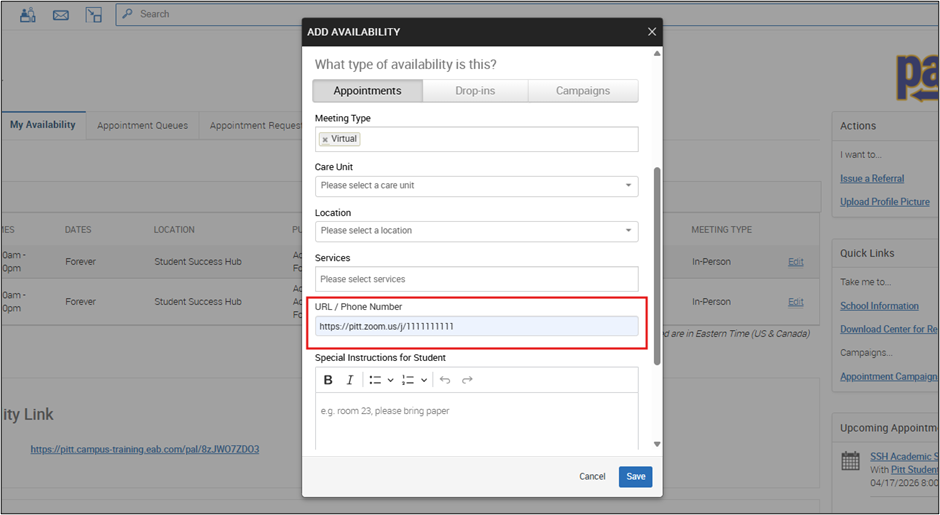The height and width of the screenshot is (515, 940).
Task: Select the Appointments availability type
Action: click(x=367, y=91)
